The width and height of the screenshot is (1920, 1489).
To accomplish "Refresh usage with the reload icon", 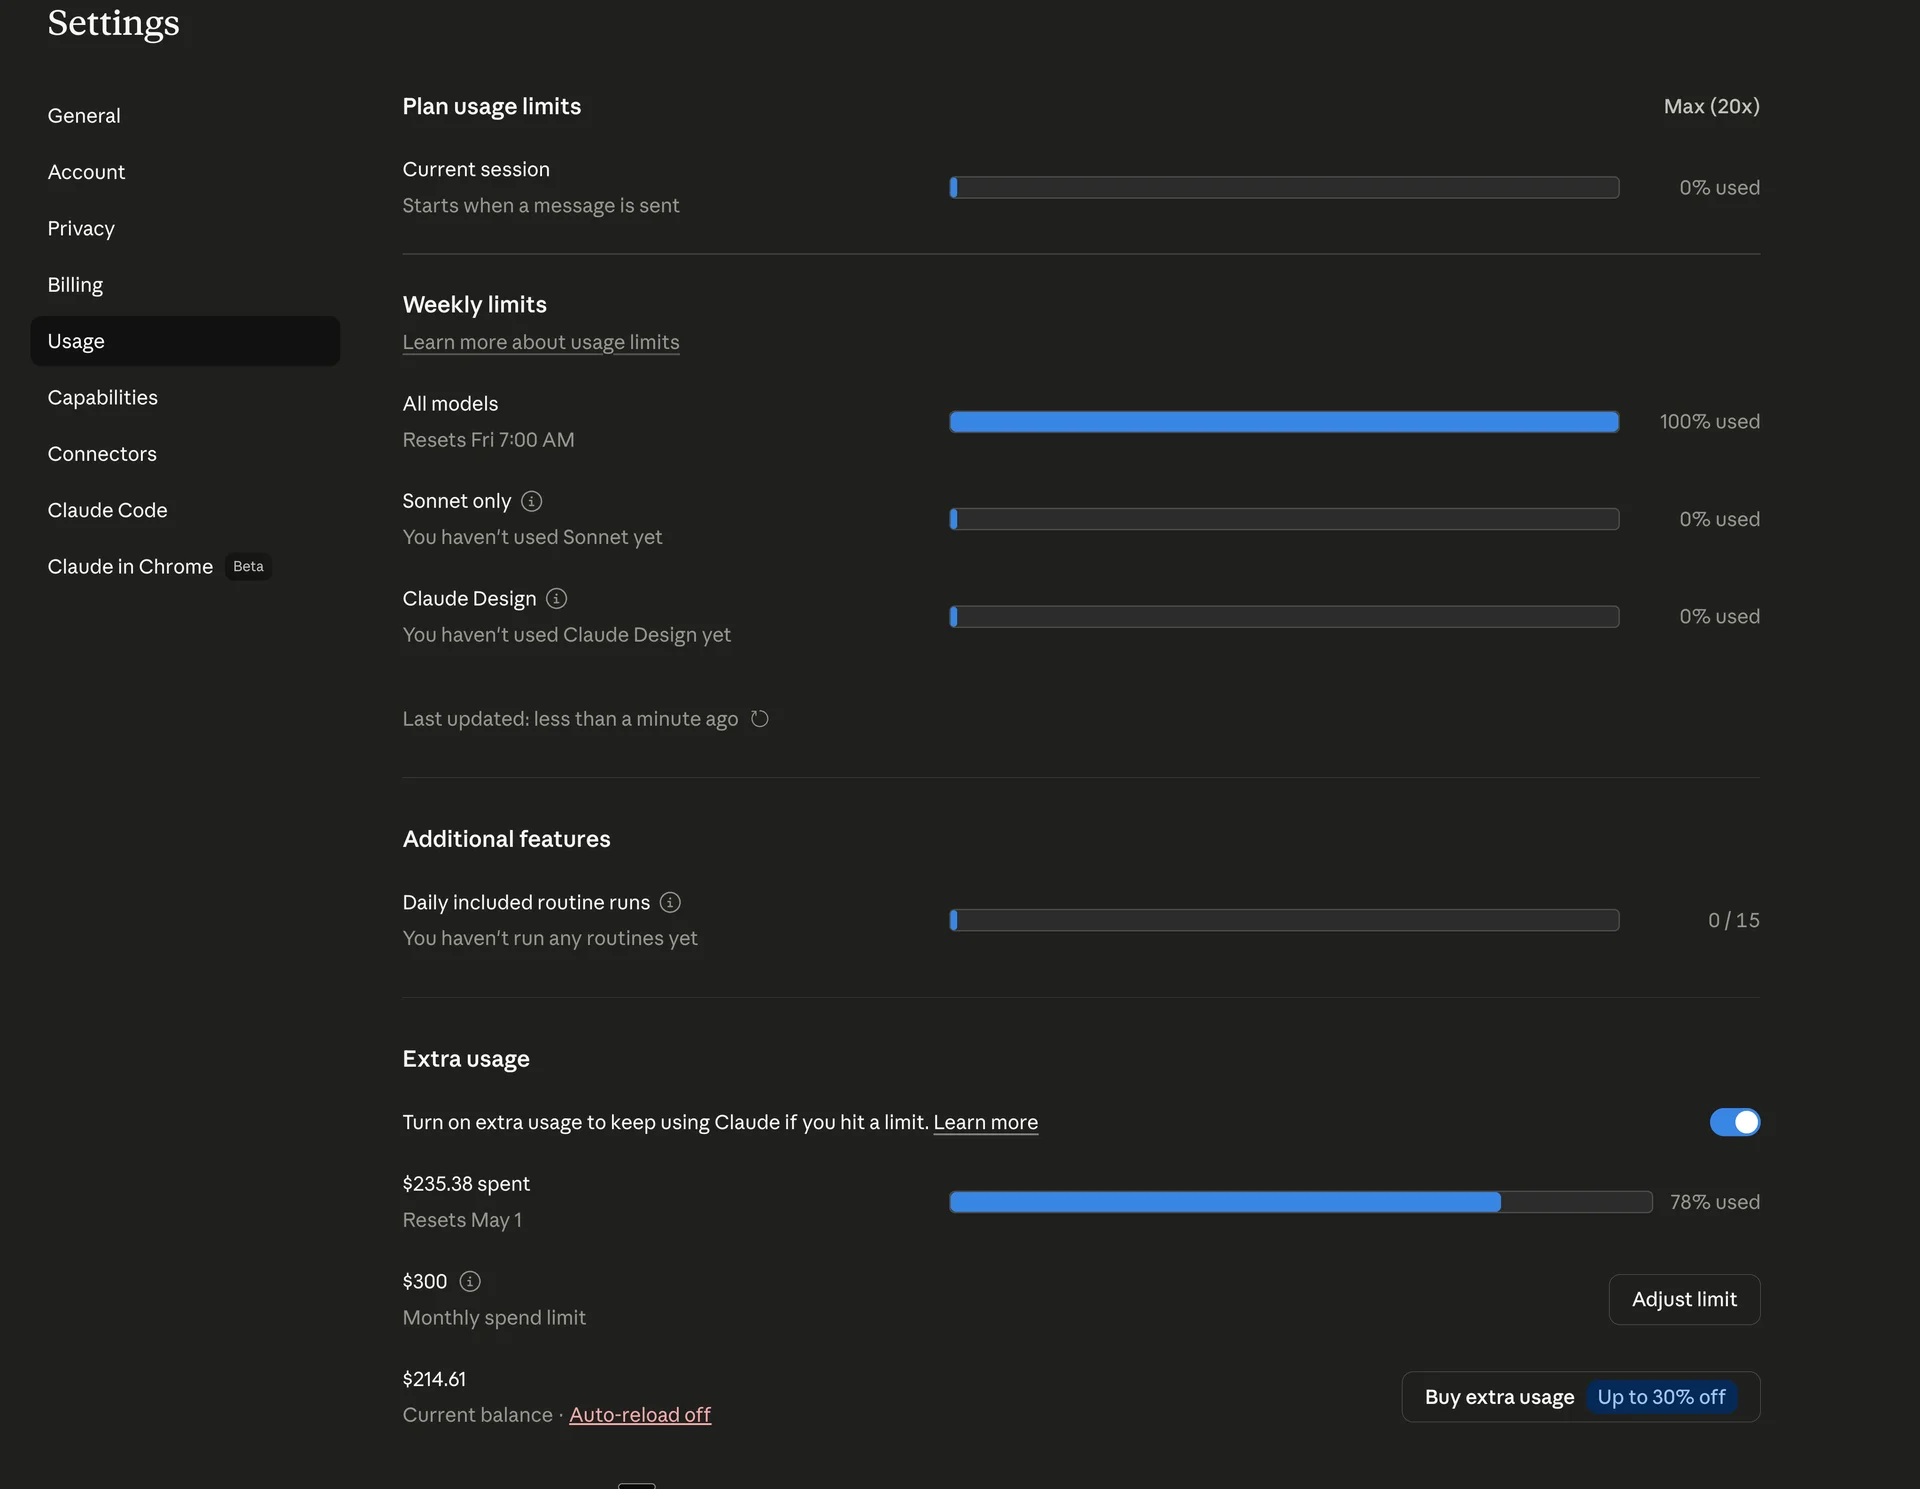I will (x=760, y=719).
